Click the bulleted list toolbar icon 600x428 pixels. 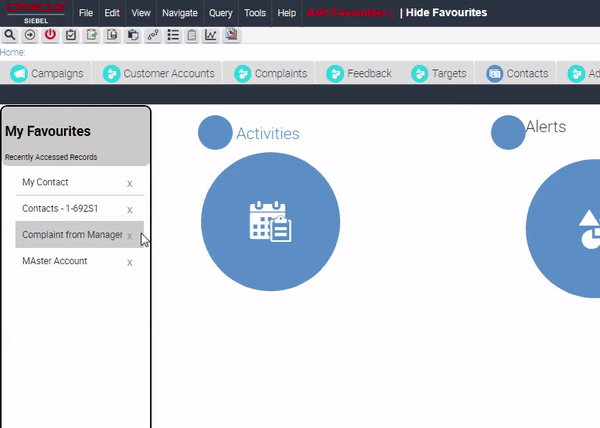[x=173, y=35]
